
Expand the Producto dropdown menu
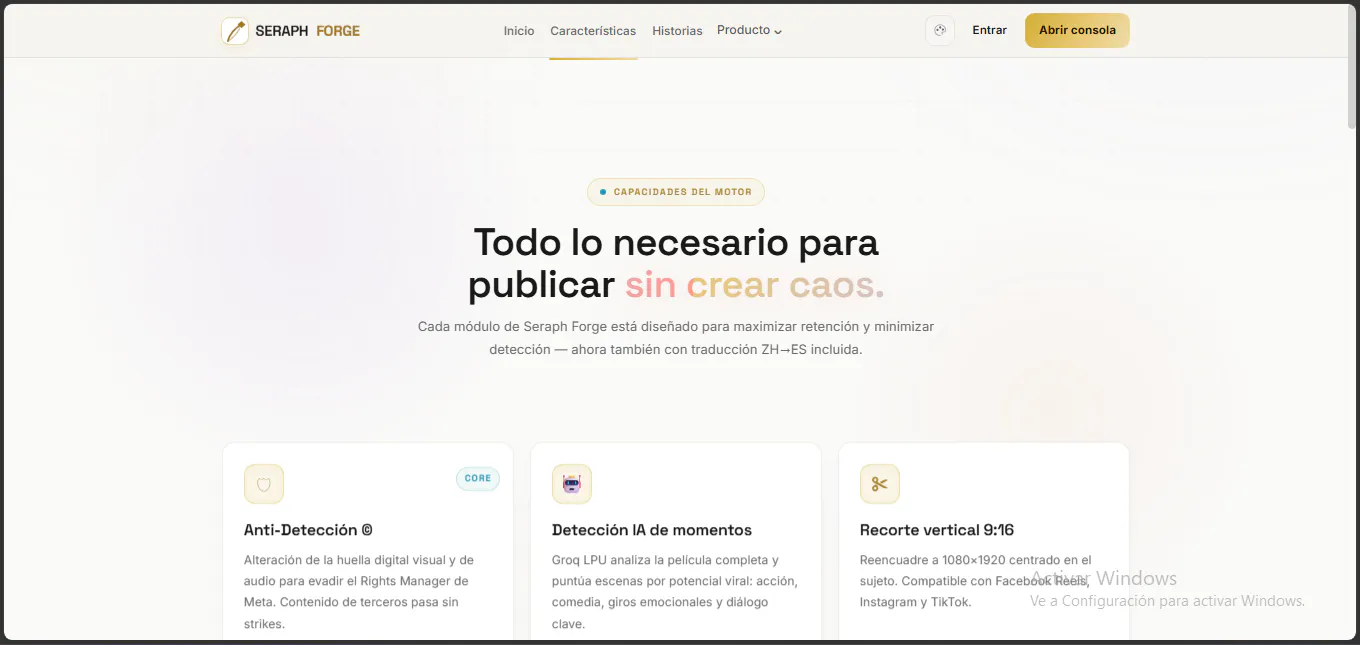point(749,30)
